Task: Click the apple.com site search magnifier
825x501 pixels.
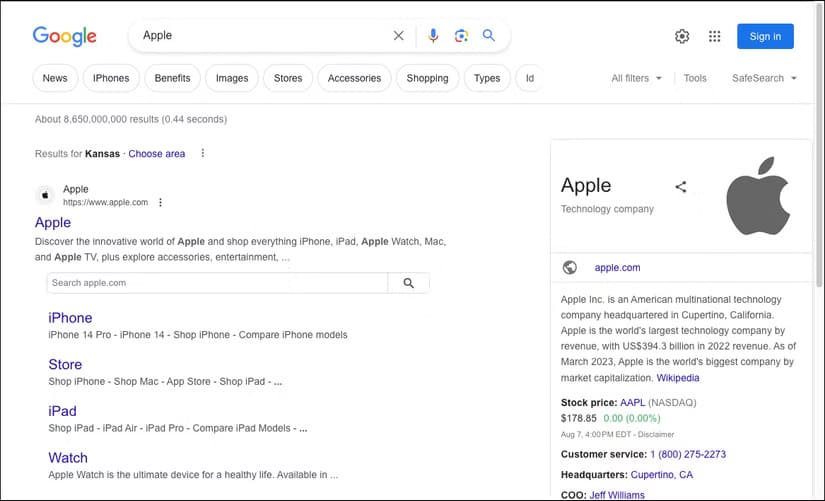Action: click(x=408, y=283)
